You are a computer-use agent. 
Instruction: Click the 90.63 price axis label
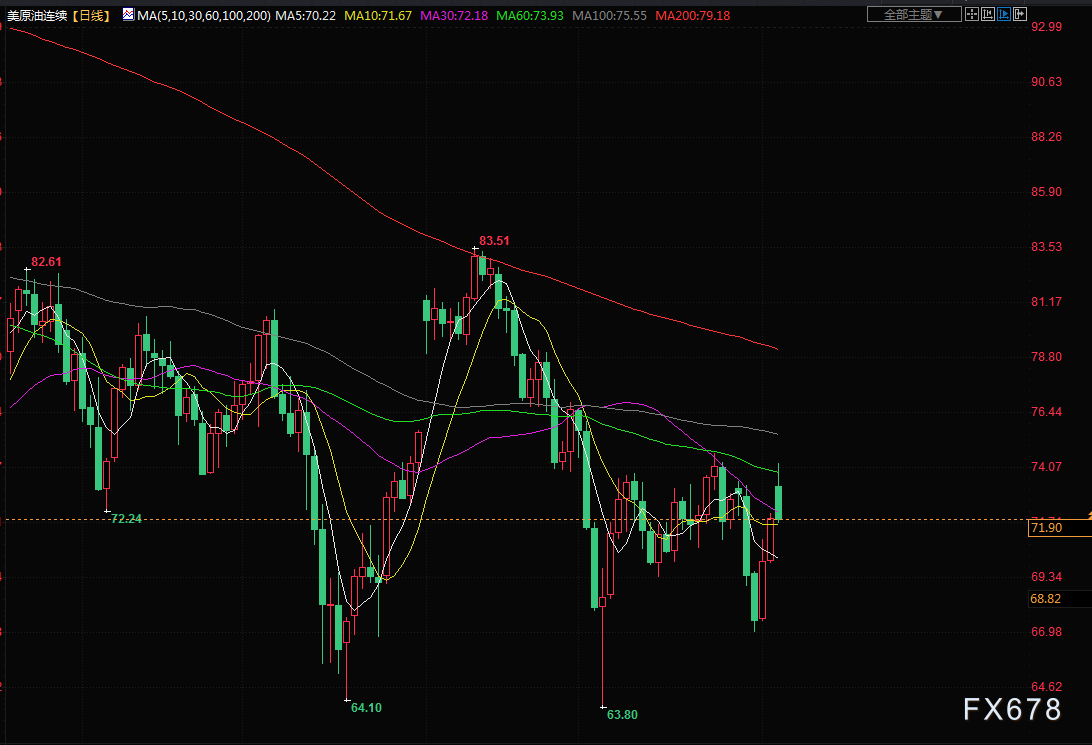click(1046, 81)
